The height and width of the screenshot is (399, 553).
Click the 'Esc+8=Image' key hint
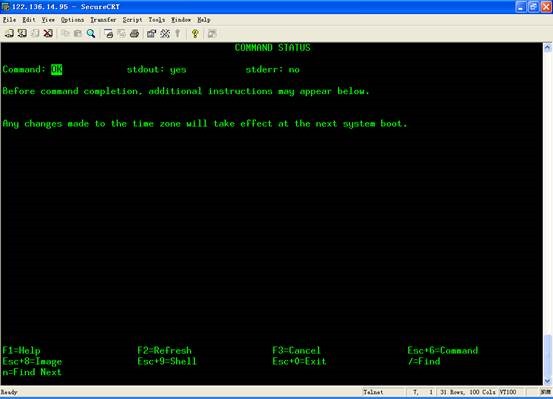pos(32,362)
